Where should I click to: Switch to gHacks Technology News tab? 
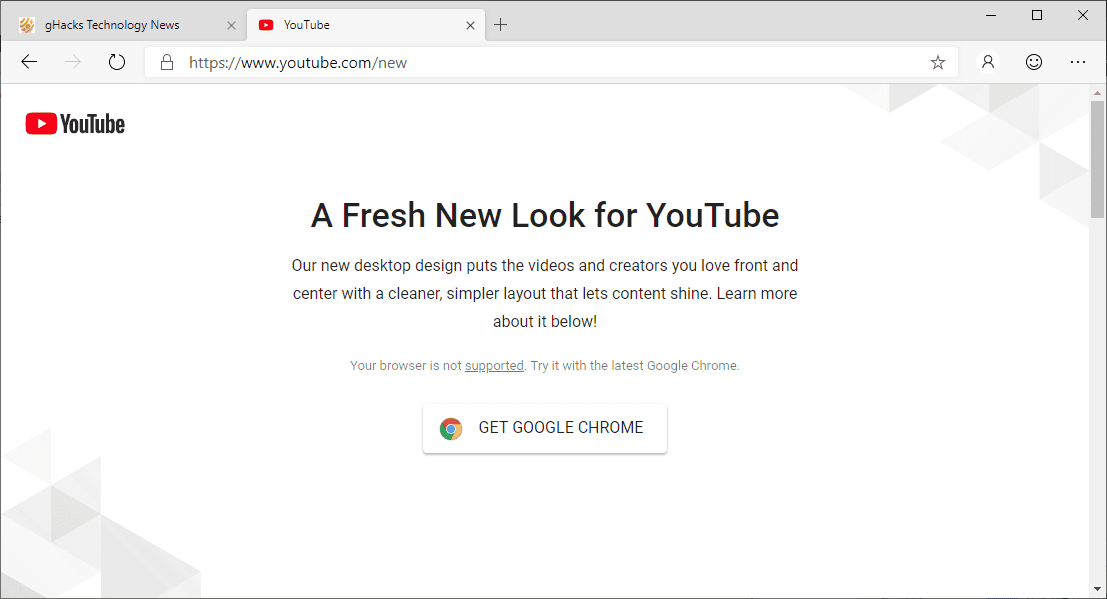coord(124,25)
